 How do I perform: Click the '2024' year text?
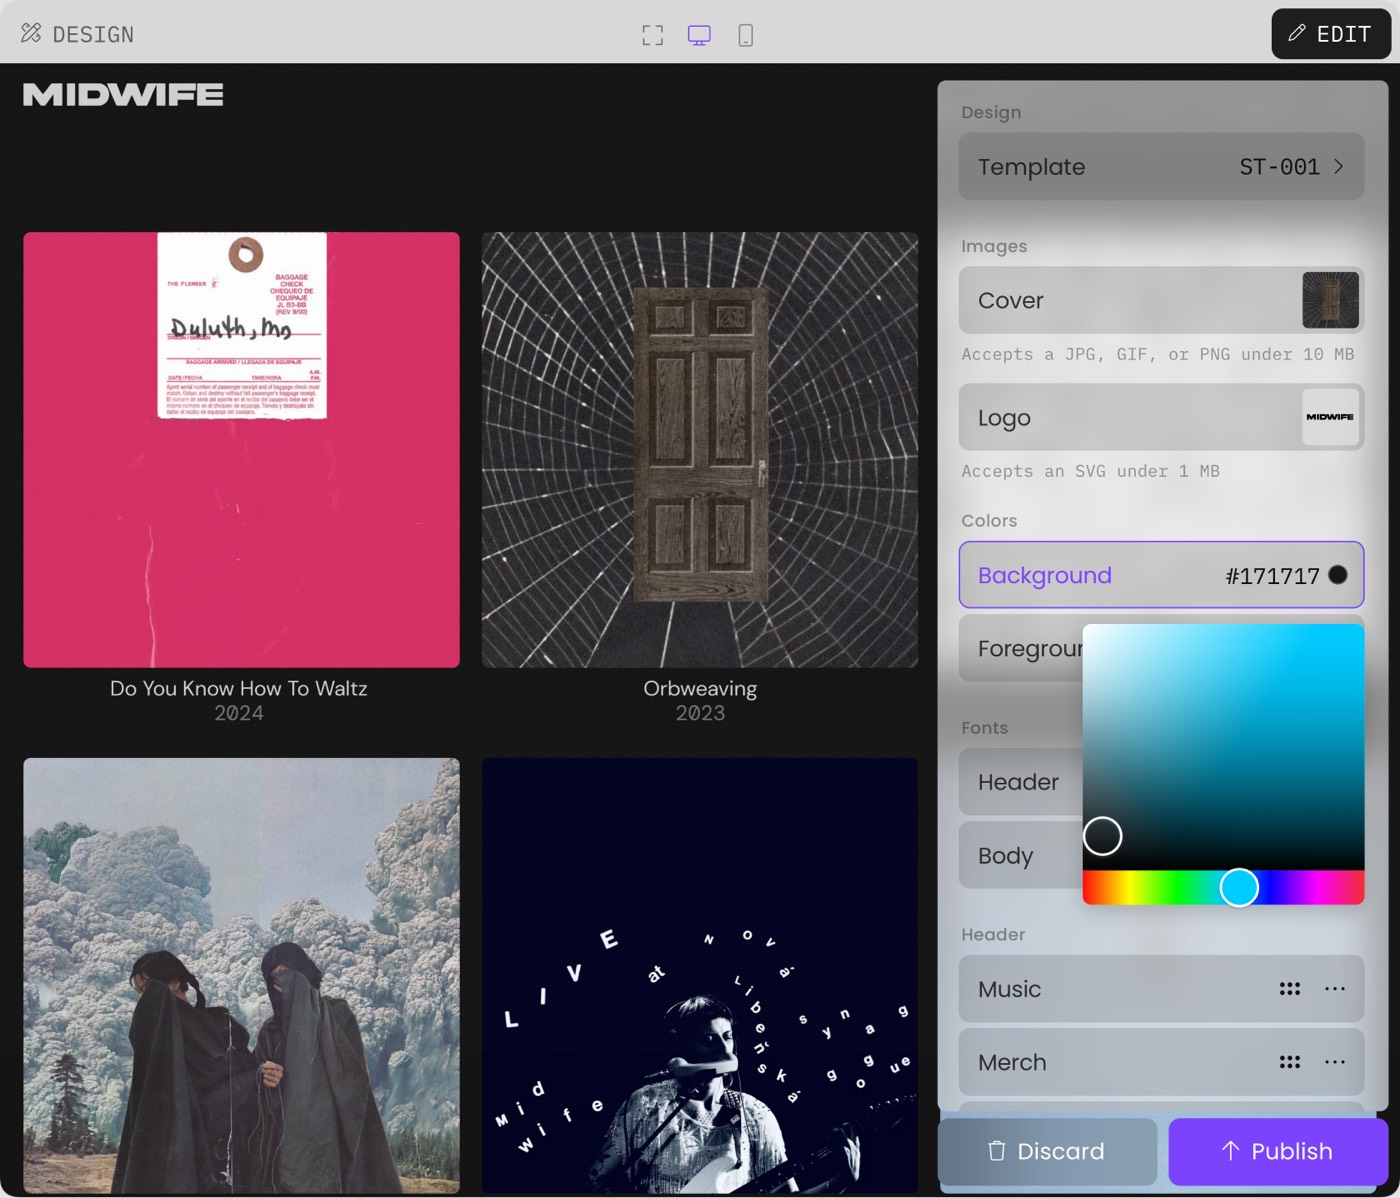(x=239, y=713)
